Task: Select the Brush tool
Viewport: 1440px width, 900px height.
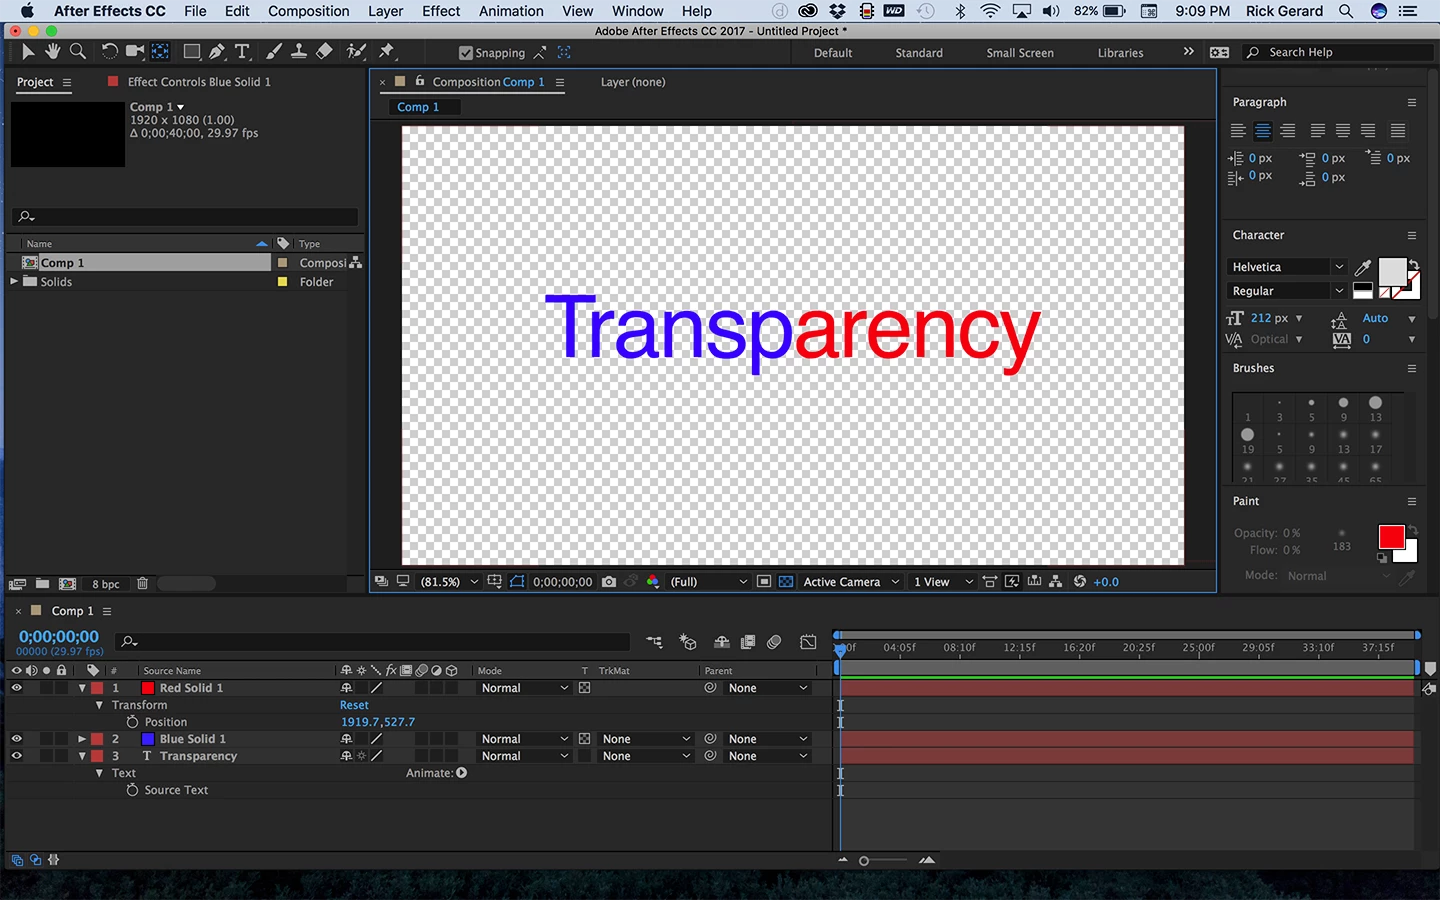Action: point(273,52)
